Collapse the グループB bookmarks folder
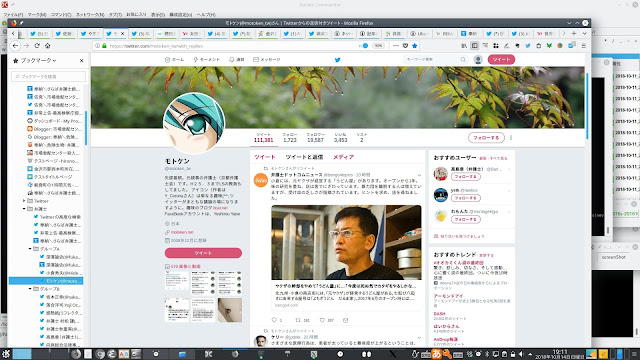640x360 pixels. 30,289
